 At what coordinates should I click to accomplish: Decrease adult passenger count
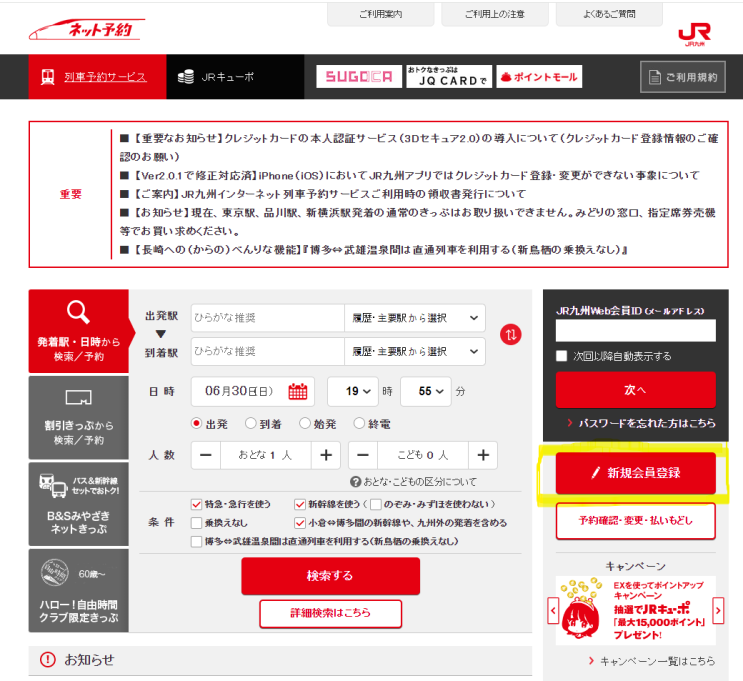click(206, 455)
